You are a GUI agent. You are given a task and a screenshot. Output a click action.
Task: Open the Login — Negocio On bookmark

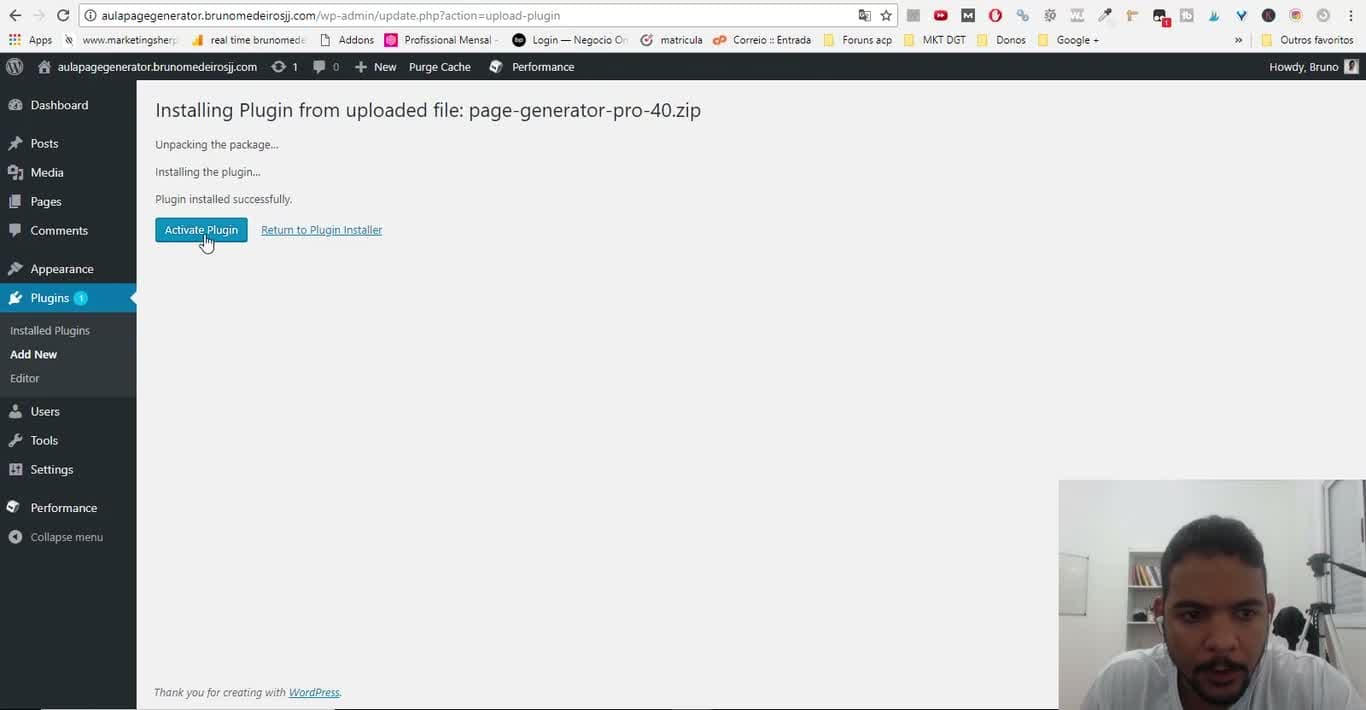click(x=570, y=40)
